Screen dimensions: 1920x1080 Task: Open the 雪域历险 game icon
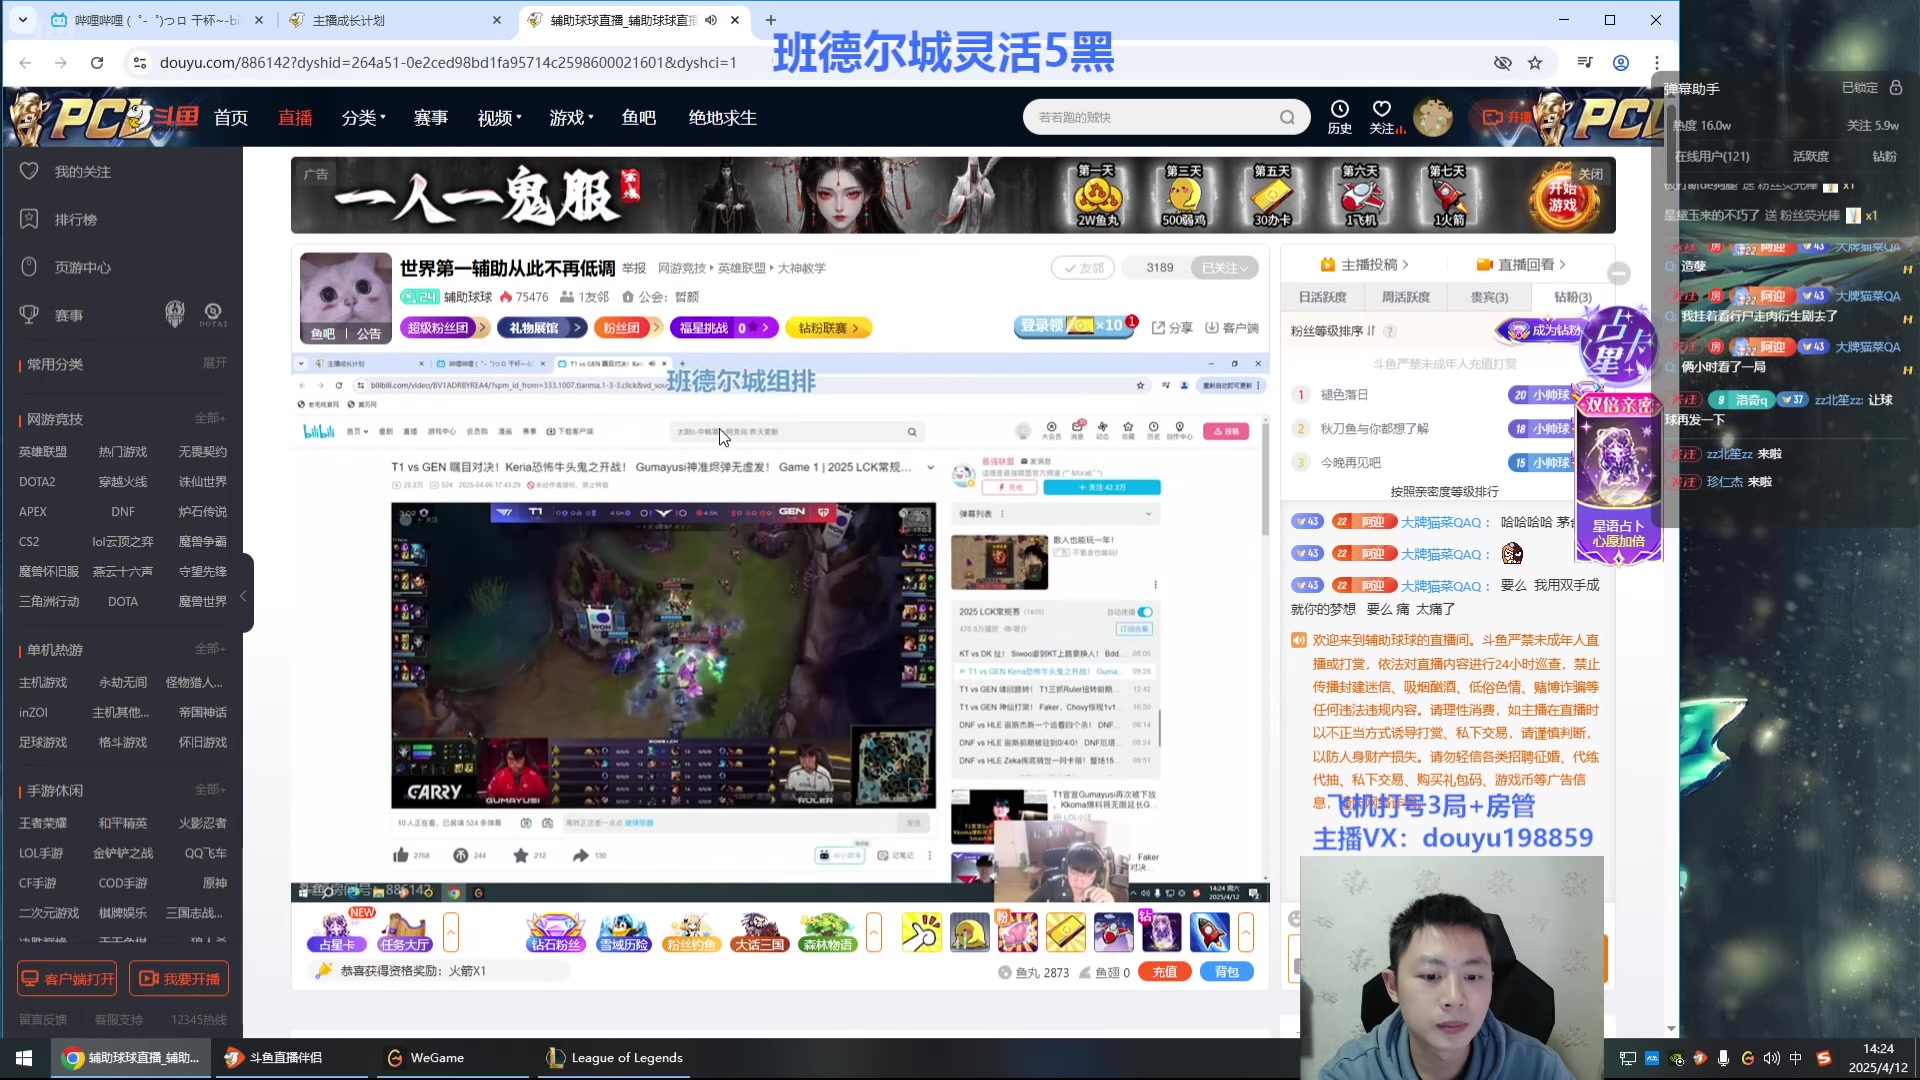click(x=623, y=932)
